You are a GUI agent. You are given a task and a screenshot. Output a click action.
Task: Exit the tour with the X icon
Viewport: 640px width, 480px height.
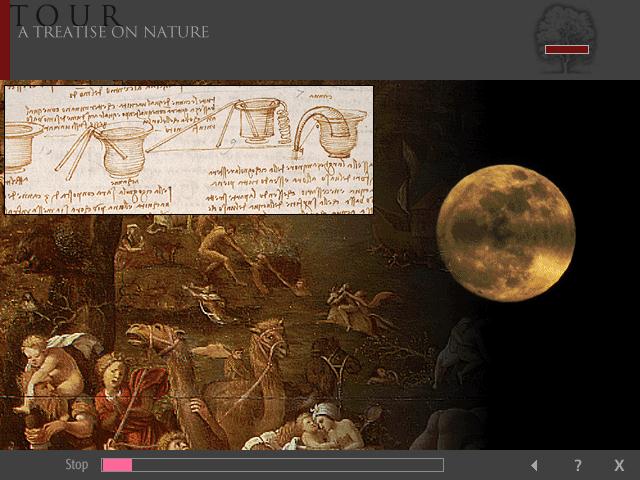(x=619, y=465)
